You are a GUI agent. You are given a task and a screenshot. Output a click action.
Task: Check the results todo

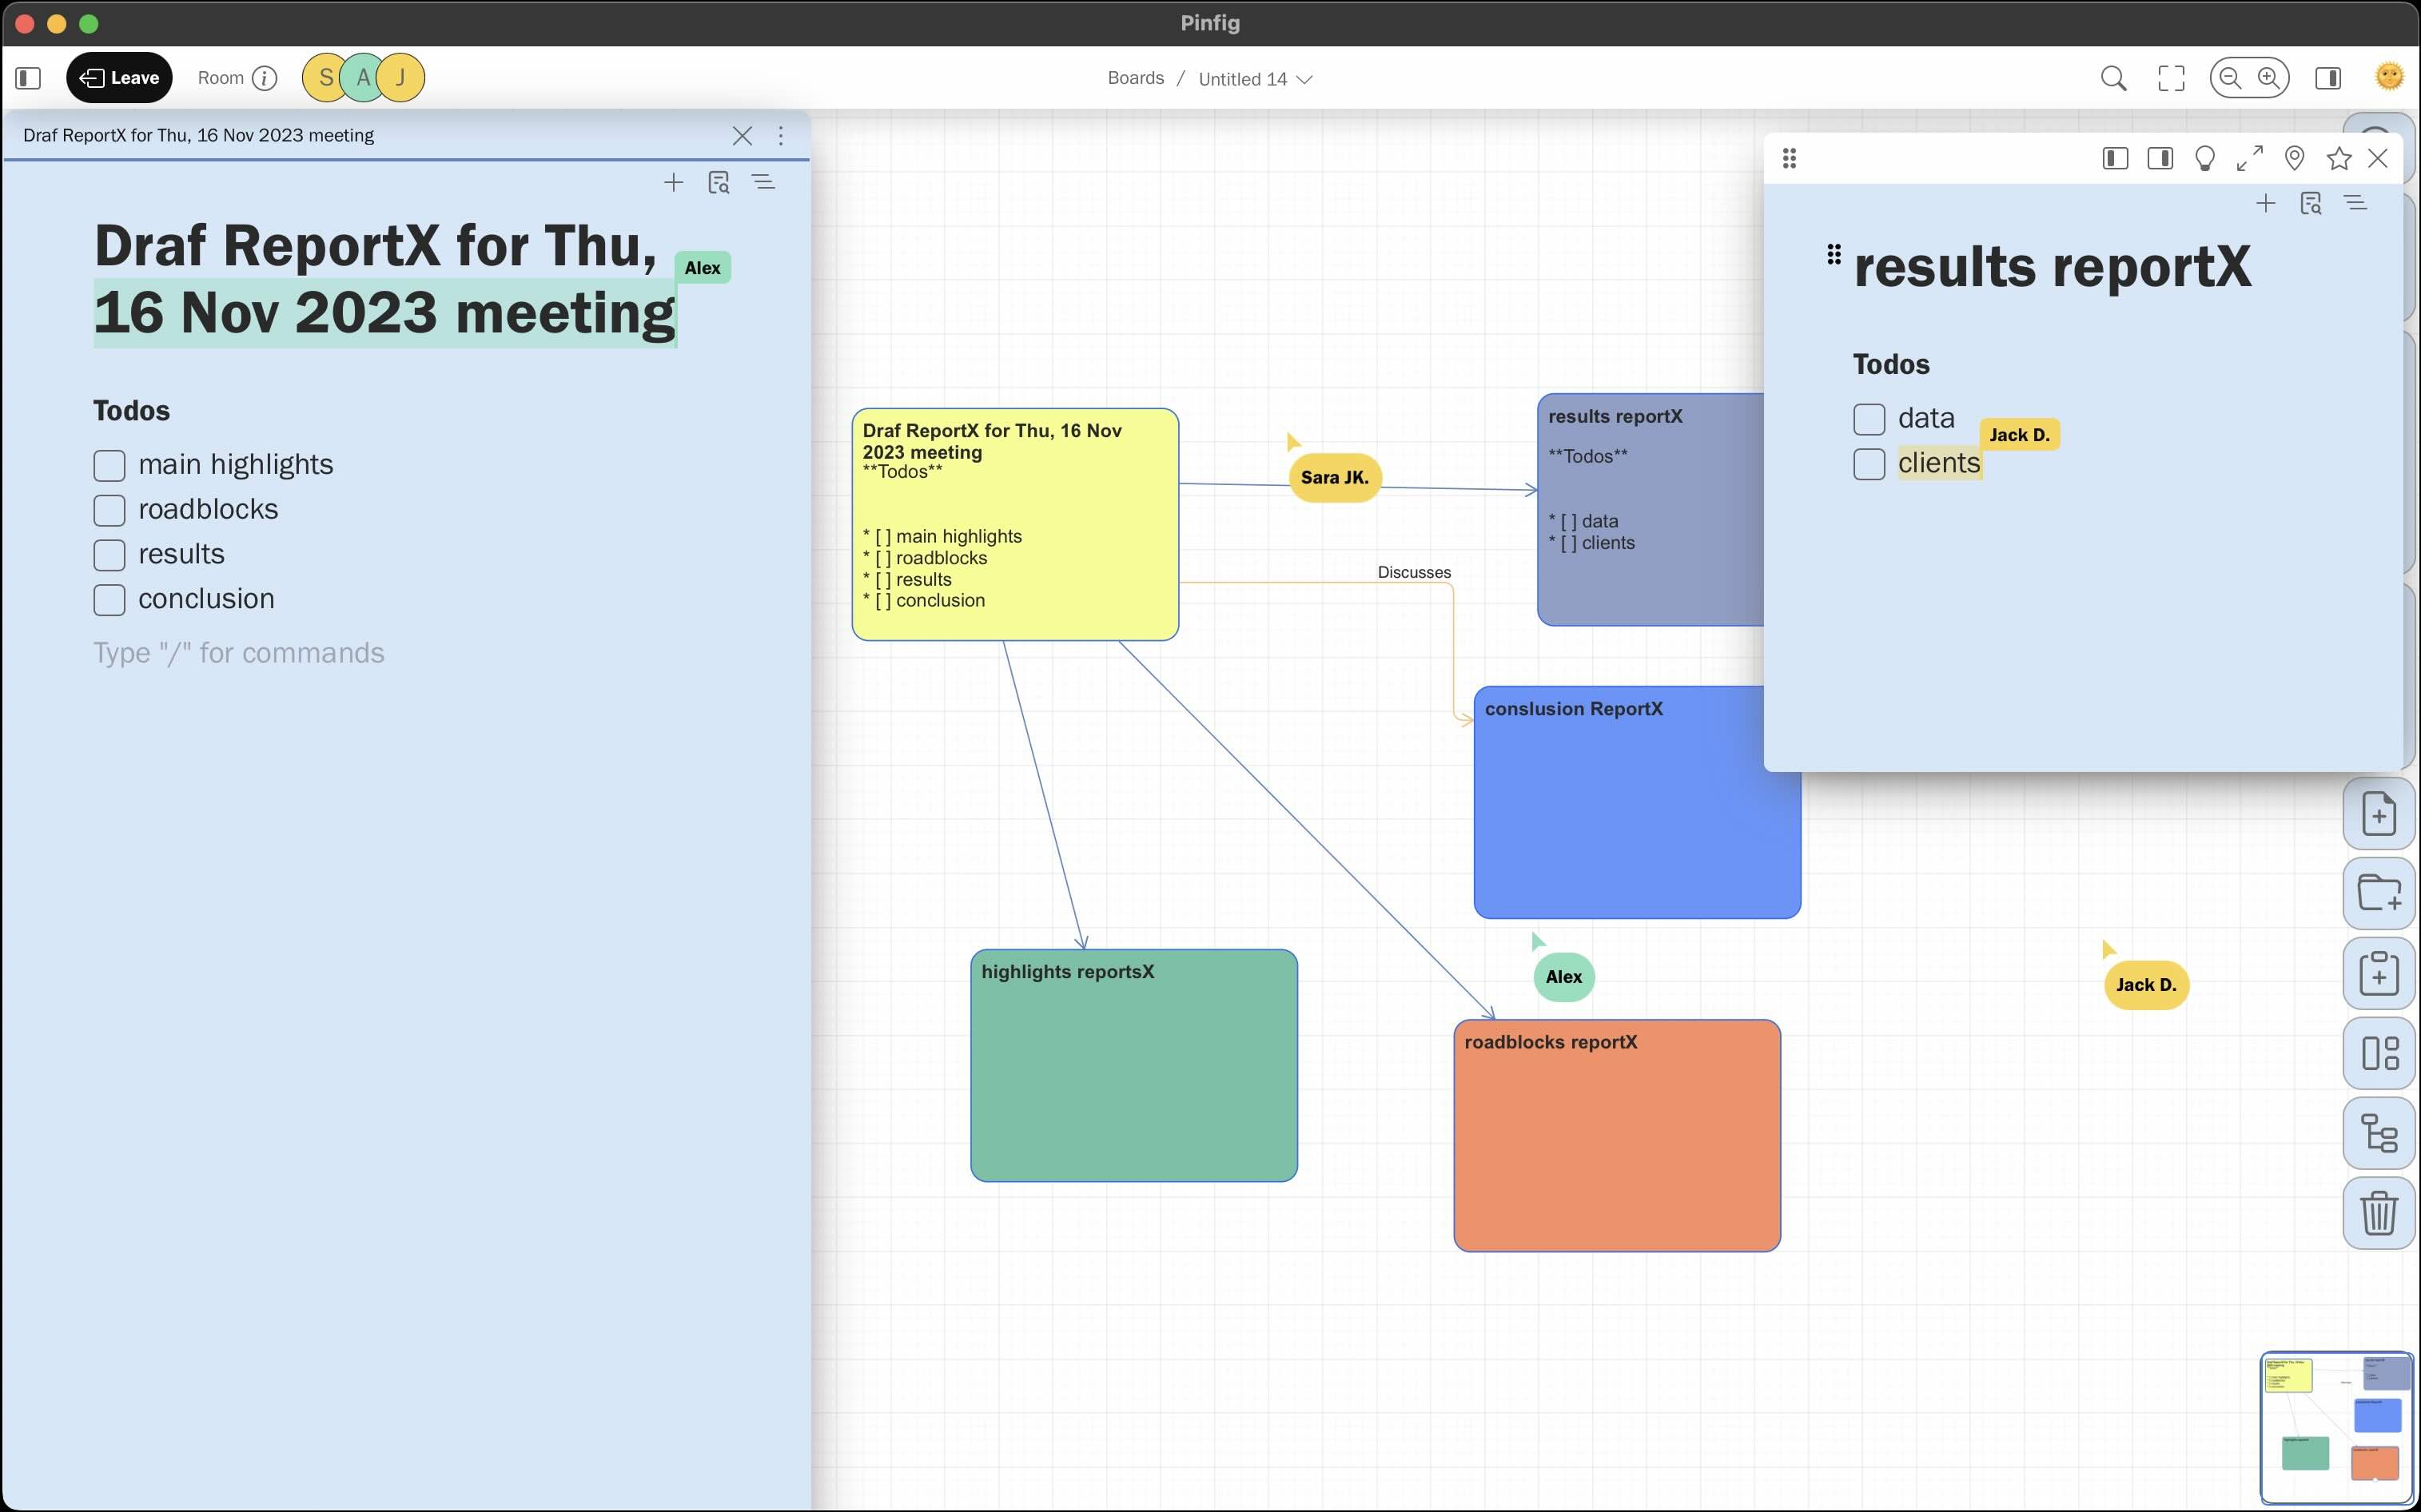pyautogui.click(x=109, y=555)
